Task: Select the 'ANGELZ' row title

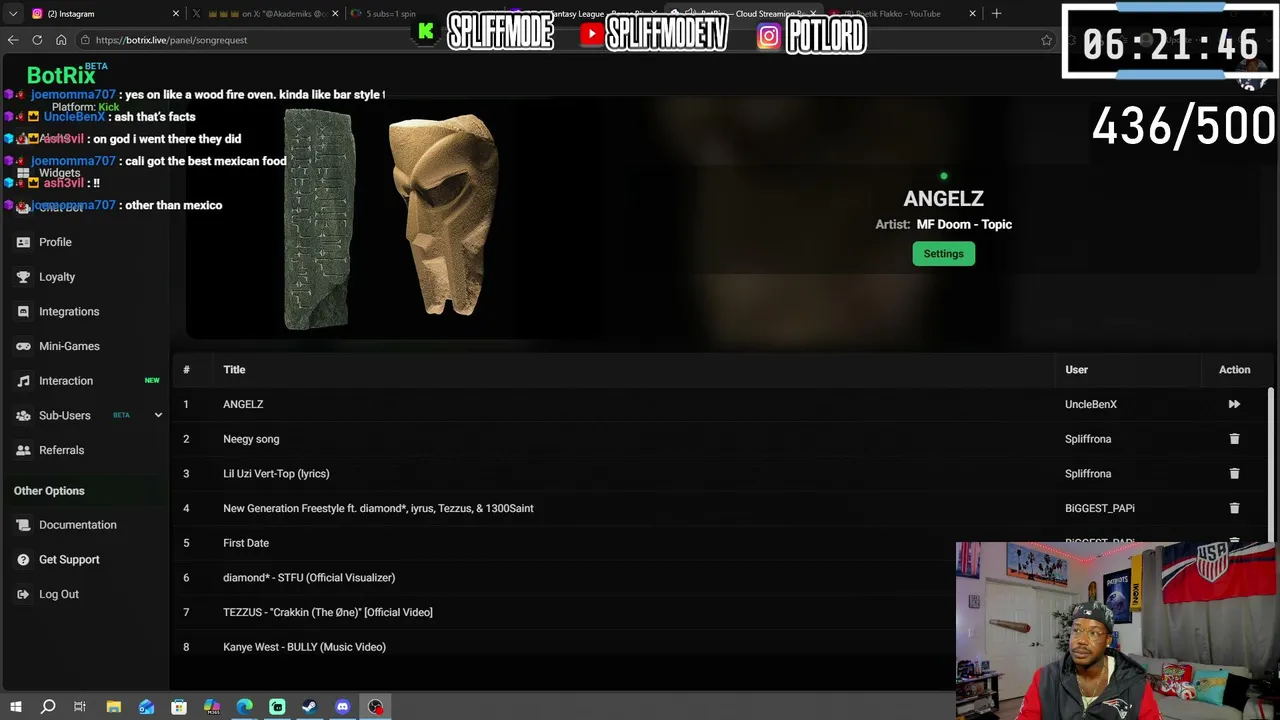Action: tap(243, 404)
